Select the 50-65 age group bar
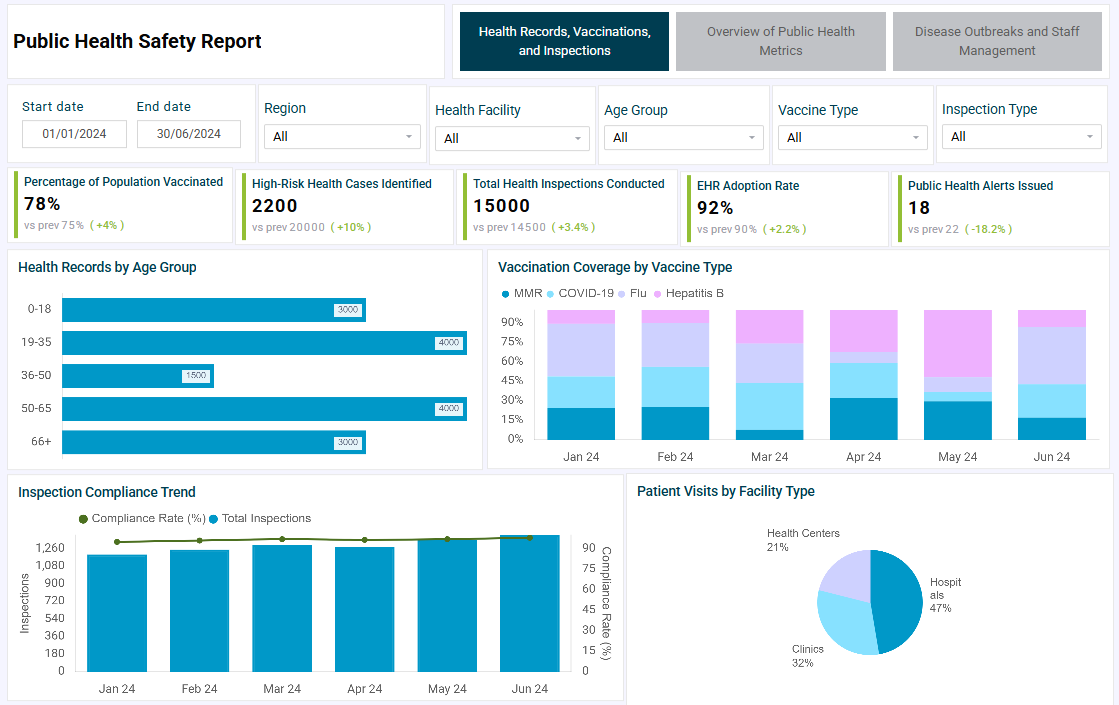 pyautogui.click(x=264, y=409)
